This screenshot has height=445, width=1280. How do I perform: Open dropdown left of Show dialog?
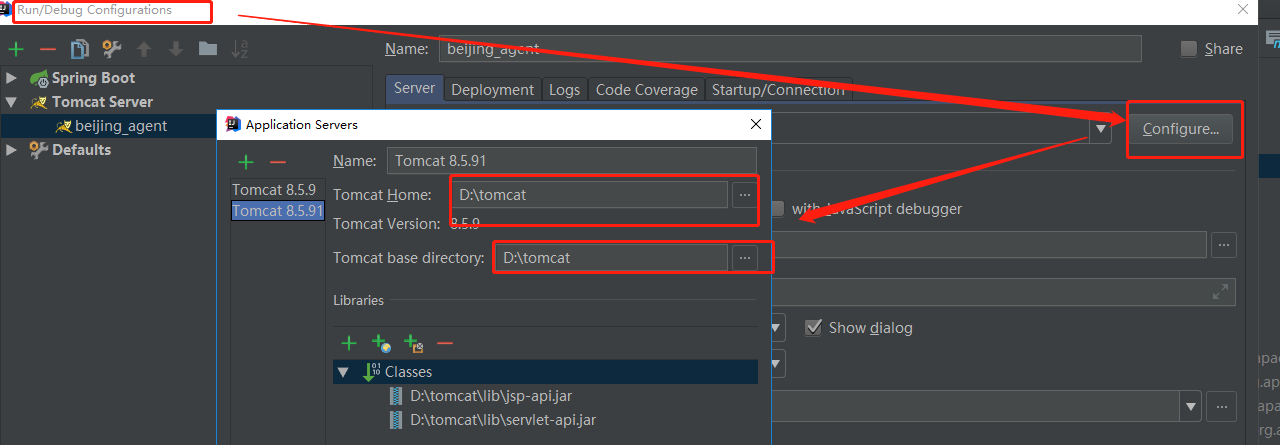[777, 328]
